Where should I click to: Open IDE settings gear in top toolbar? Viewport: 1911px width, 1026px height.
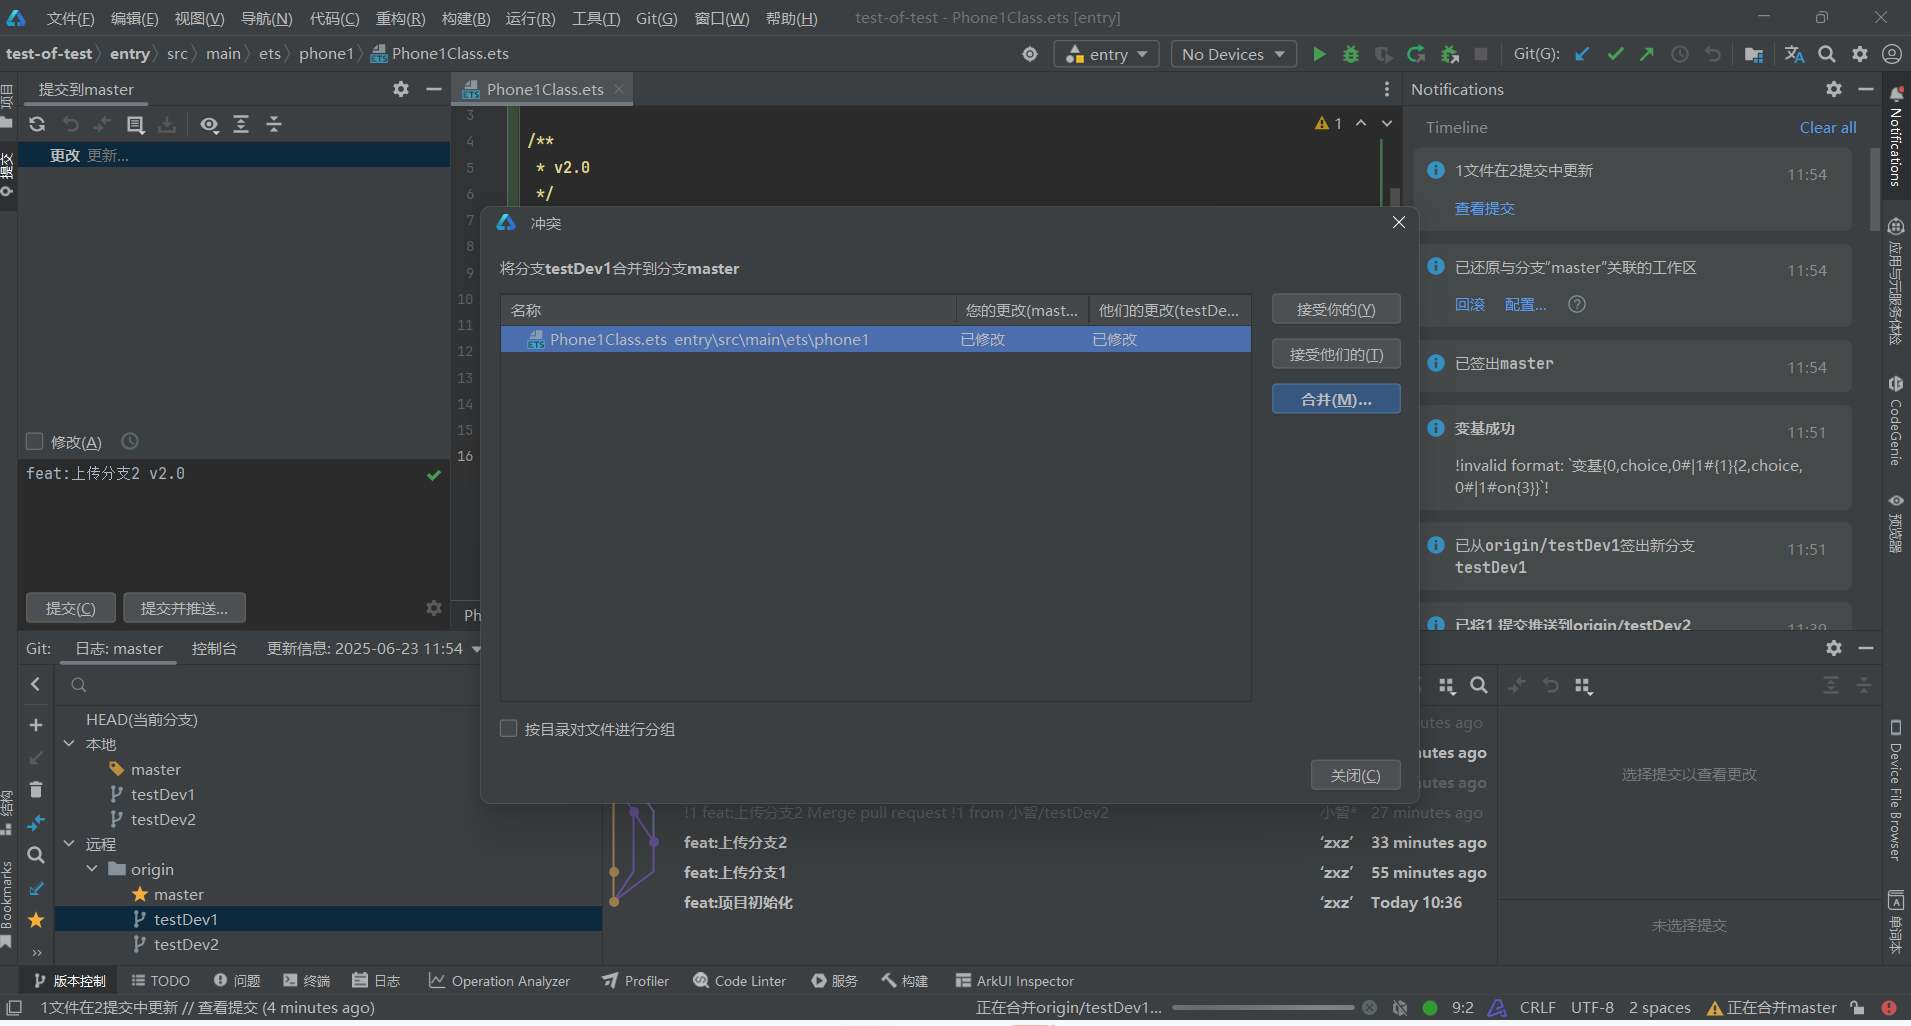click(1860, 54)
